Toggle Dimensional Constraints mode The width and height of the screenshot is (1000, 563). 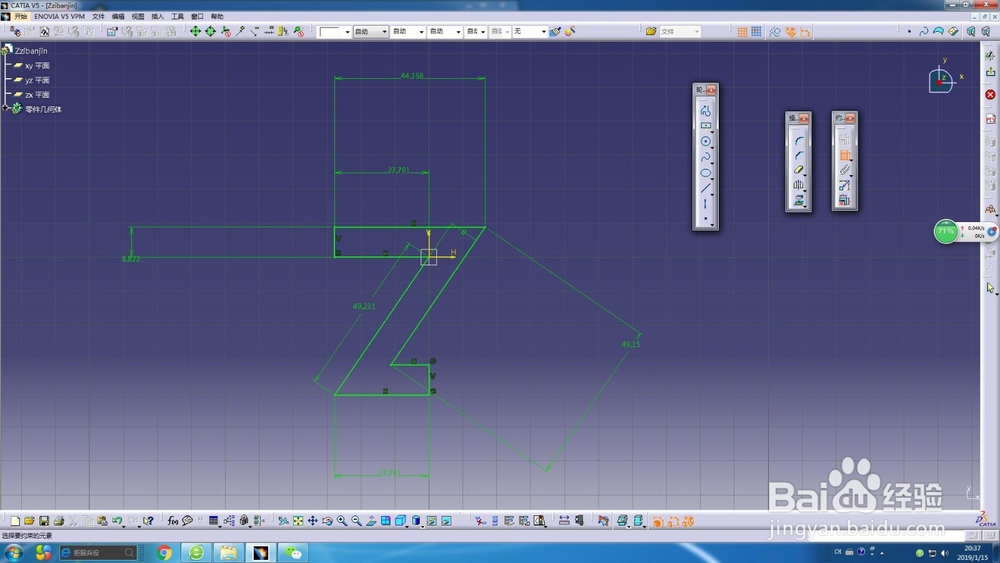pyautogui.click(x=805, y=31)
